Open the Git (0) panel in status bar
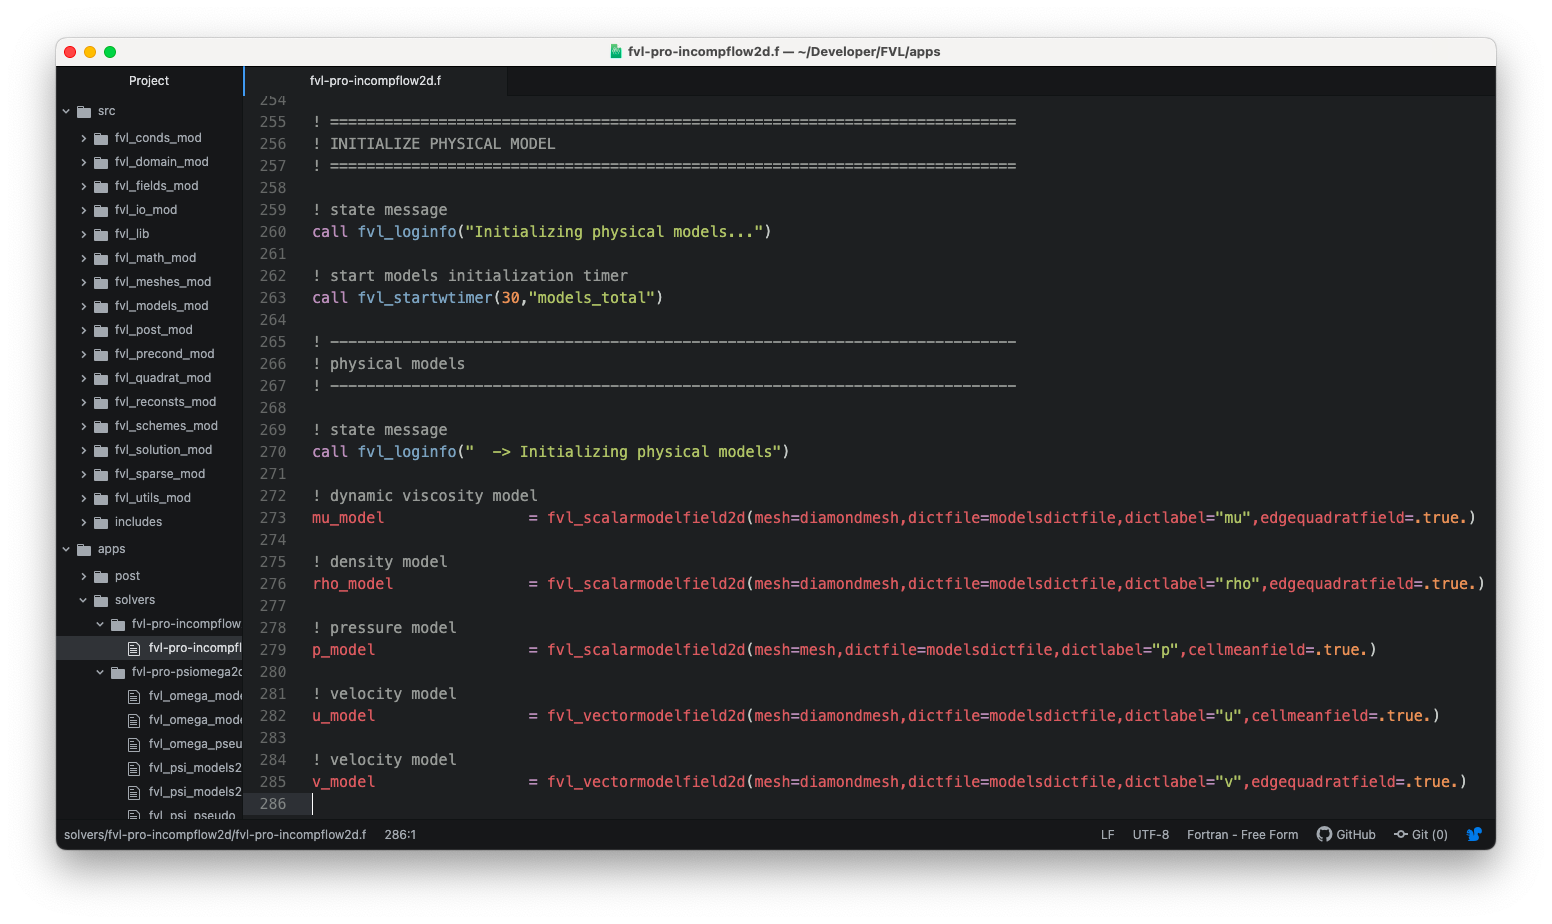This screenshot has height=924, width=1552. 1421,834
